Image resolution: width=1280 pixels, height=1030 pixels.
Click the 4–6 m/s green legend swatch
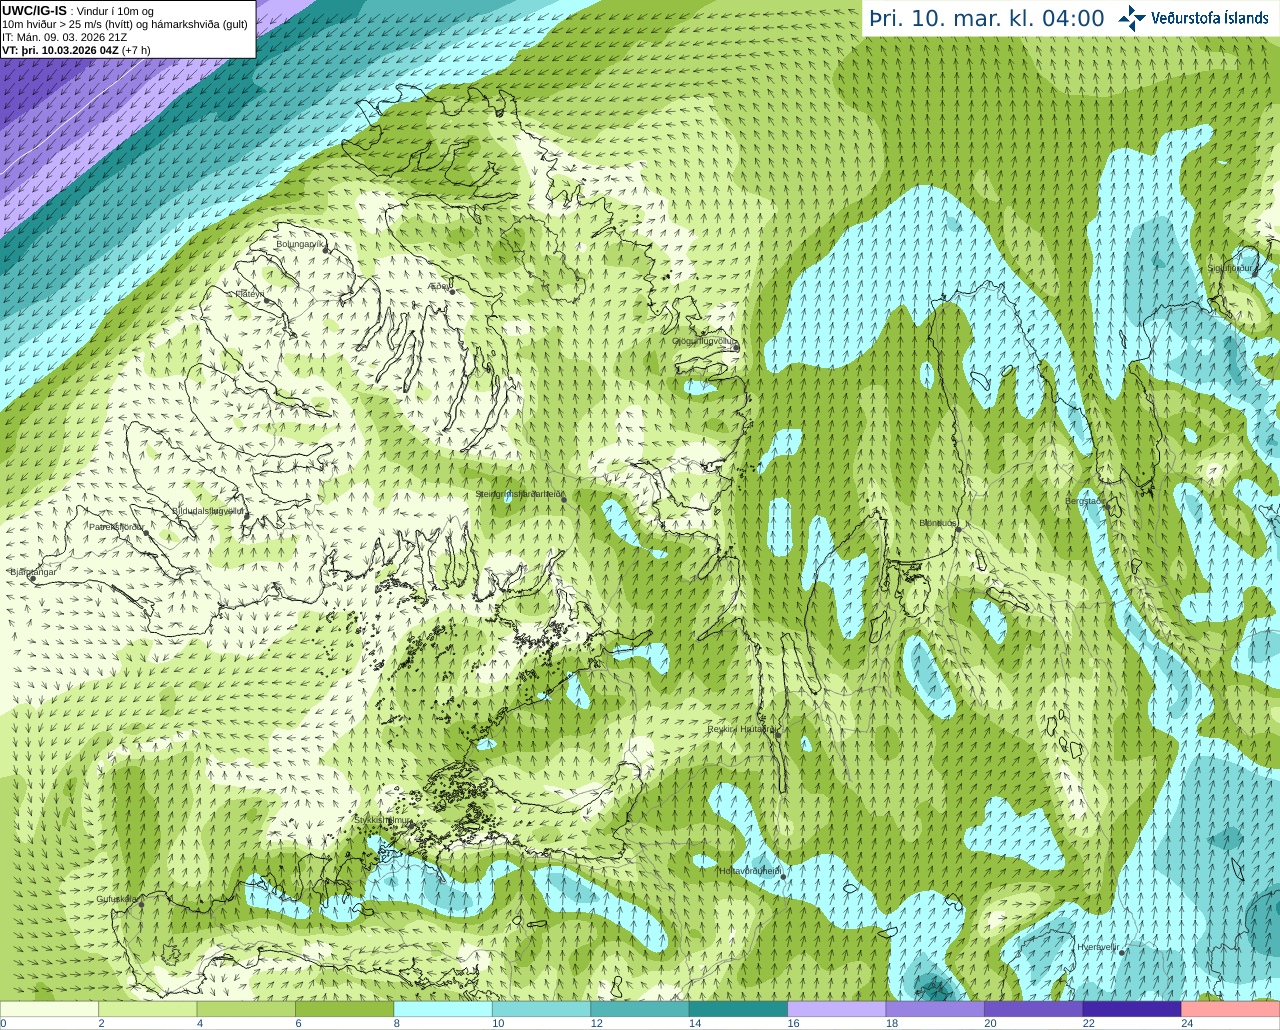pyautogui.click(x=246, y=1009)
